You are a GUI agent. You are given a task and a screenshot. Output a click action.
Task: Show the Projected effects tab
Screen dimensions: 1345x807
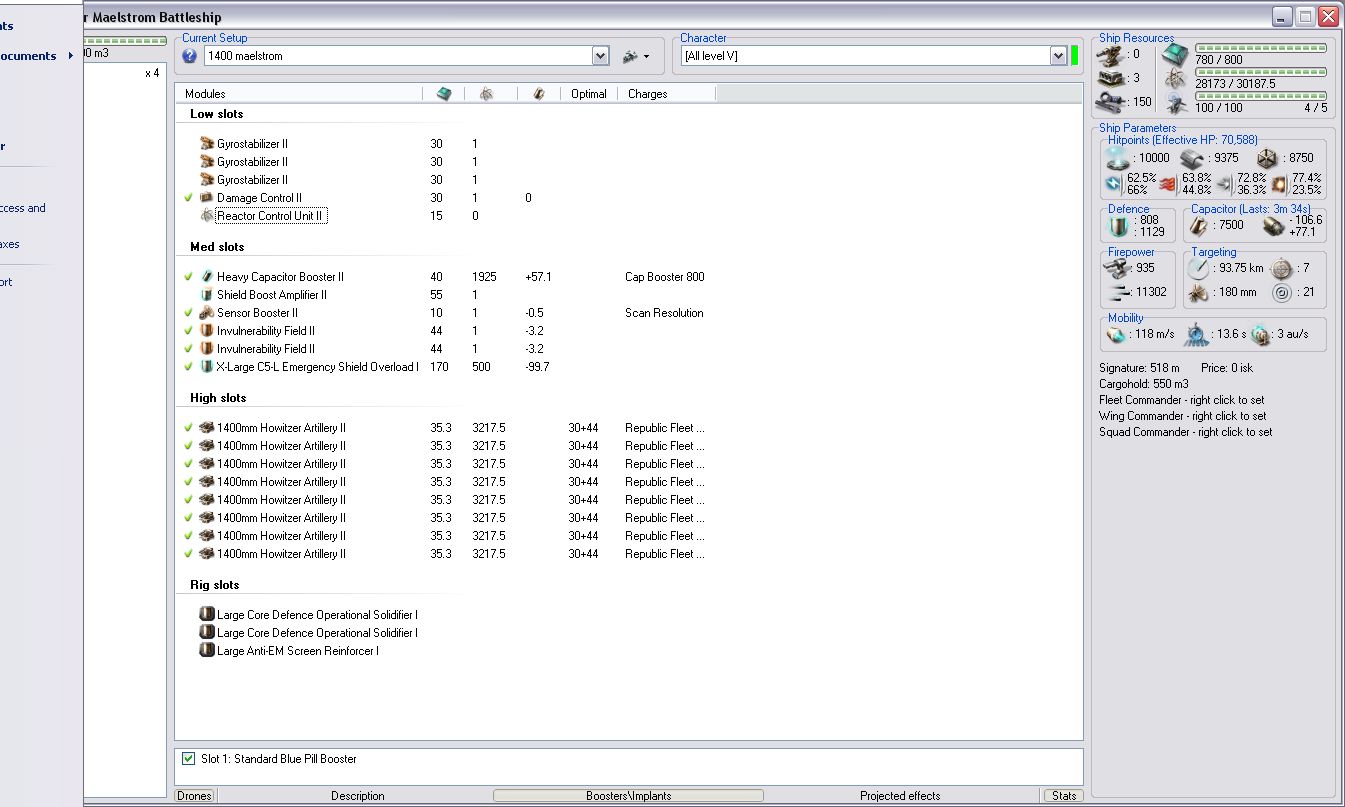click(900, 796)
